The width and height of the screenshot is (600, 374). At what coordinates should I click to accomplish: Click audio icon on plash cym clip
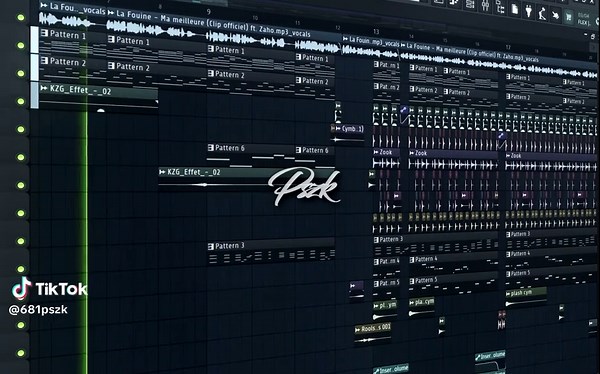pos(508,294)
